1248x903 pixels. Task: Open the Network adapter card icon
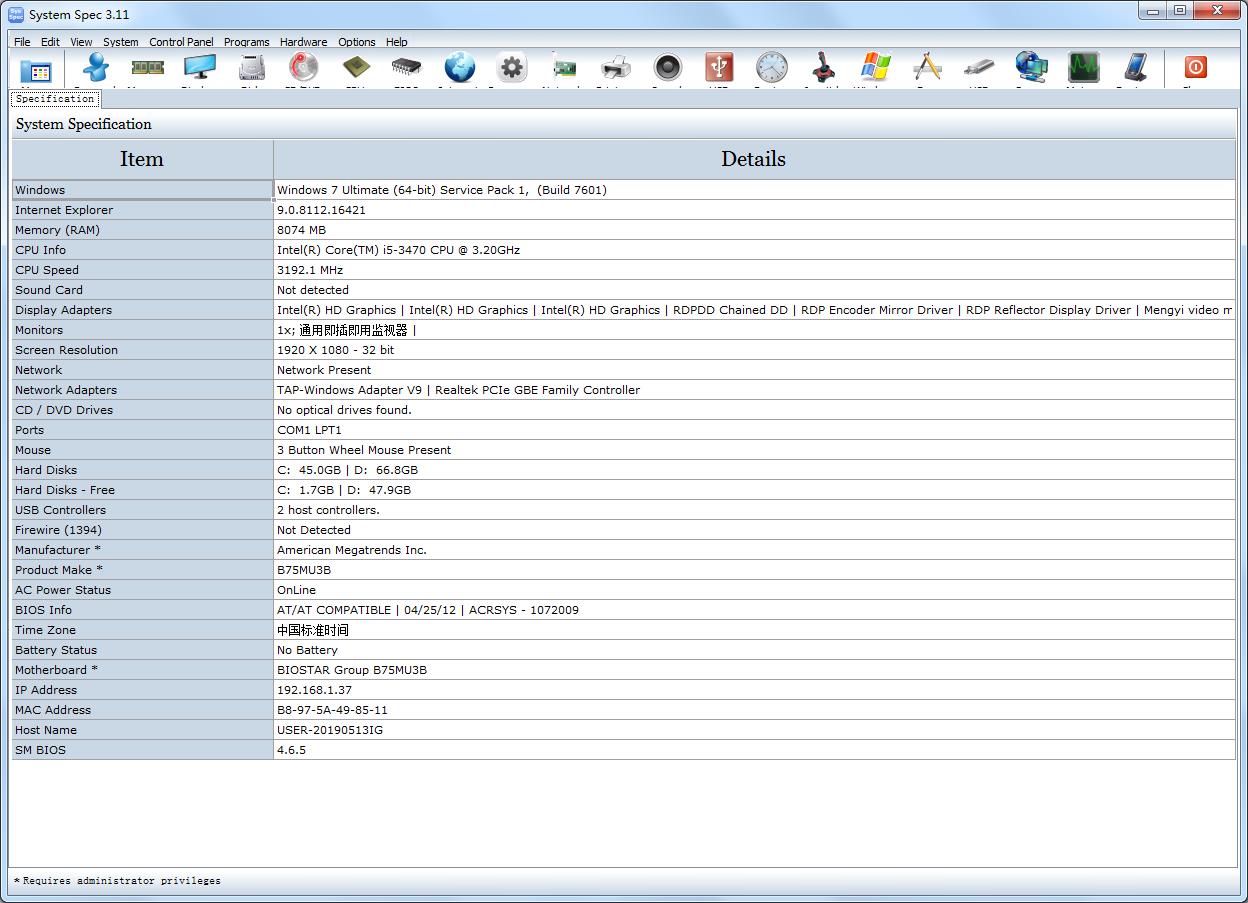(564, 68)
